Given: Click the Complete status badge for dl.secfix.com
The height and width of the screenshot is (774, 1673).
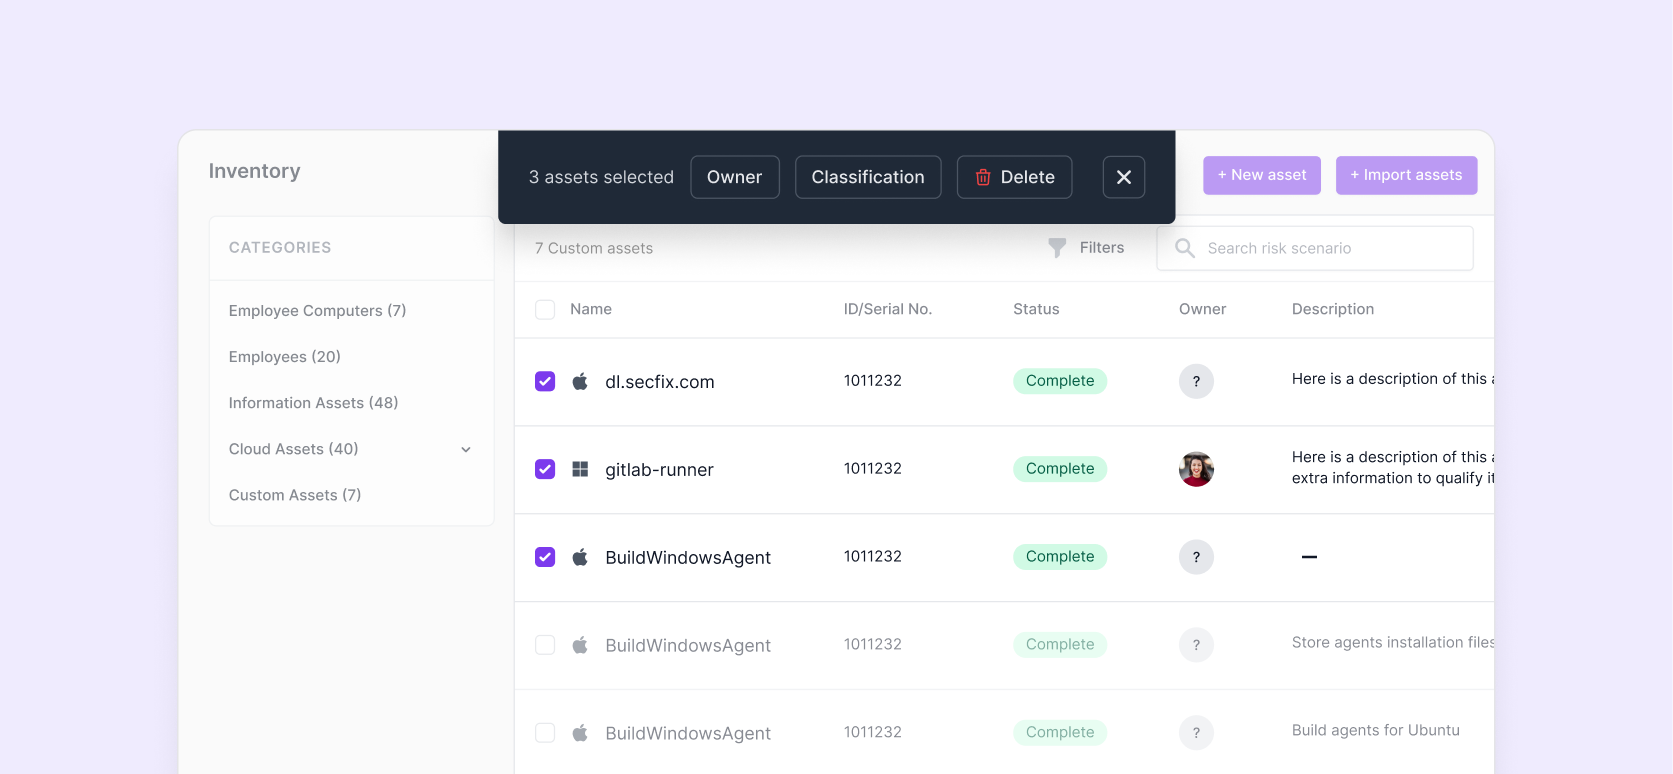Looking at the screenshot, I should (x=1060, y=381).
